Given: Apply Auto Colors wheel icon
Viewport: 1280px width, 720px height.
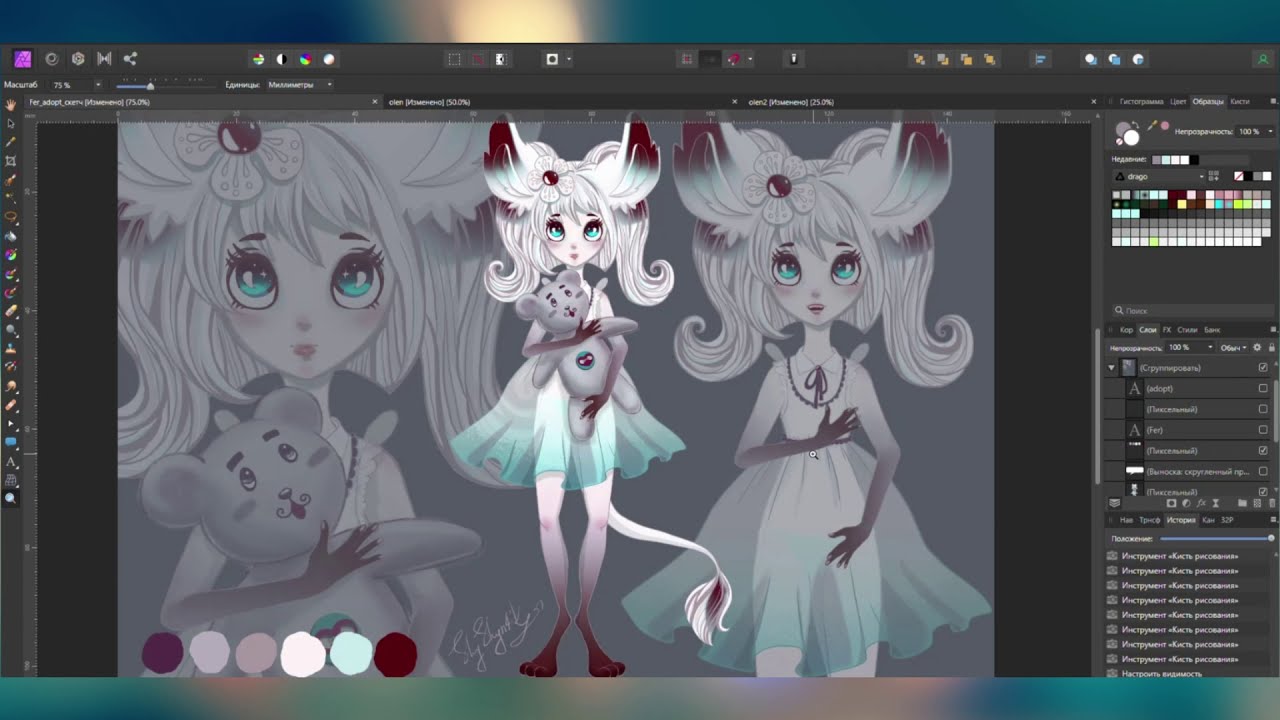Looking at the screenshot, I should click(305, 59).
